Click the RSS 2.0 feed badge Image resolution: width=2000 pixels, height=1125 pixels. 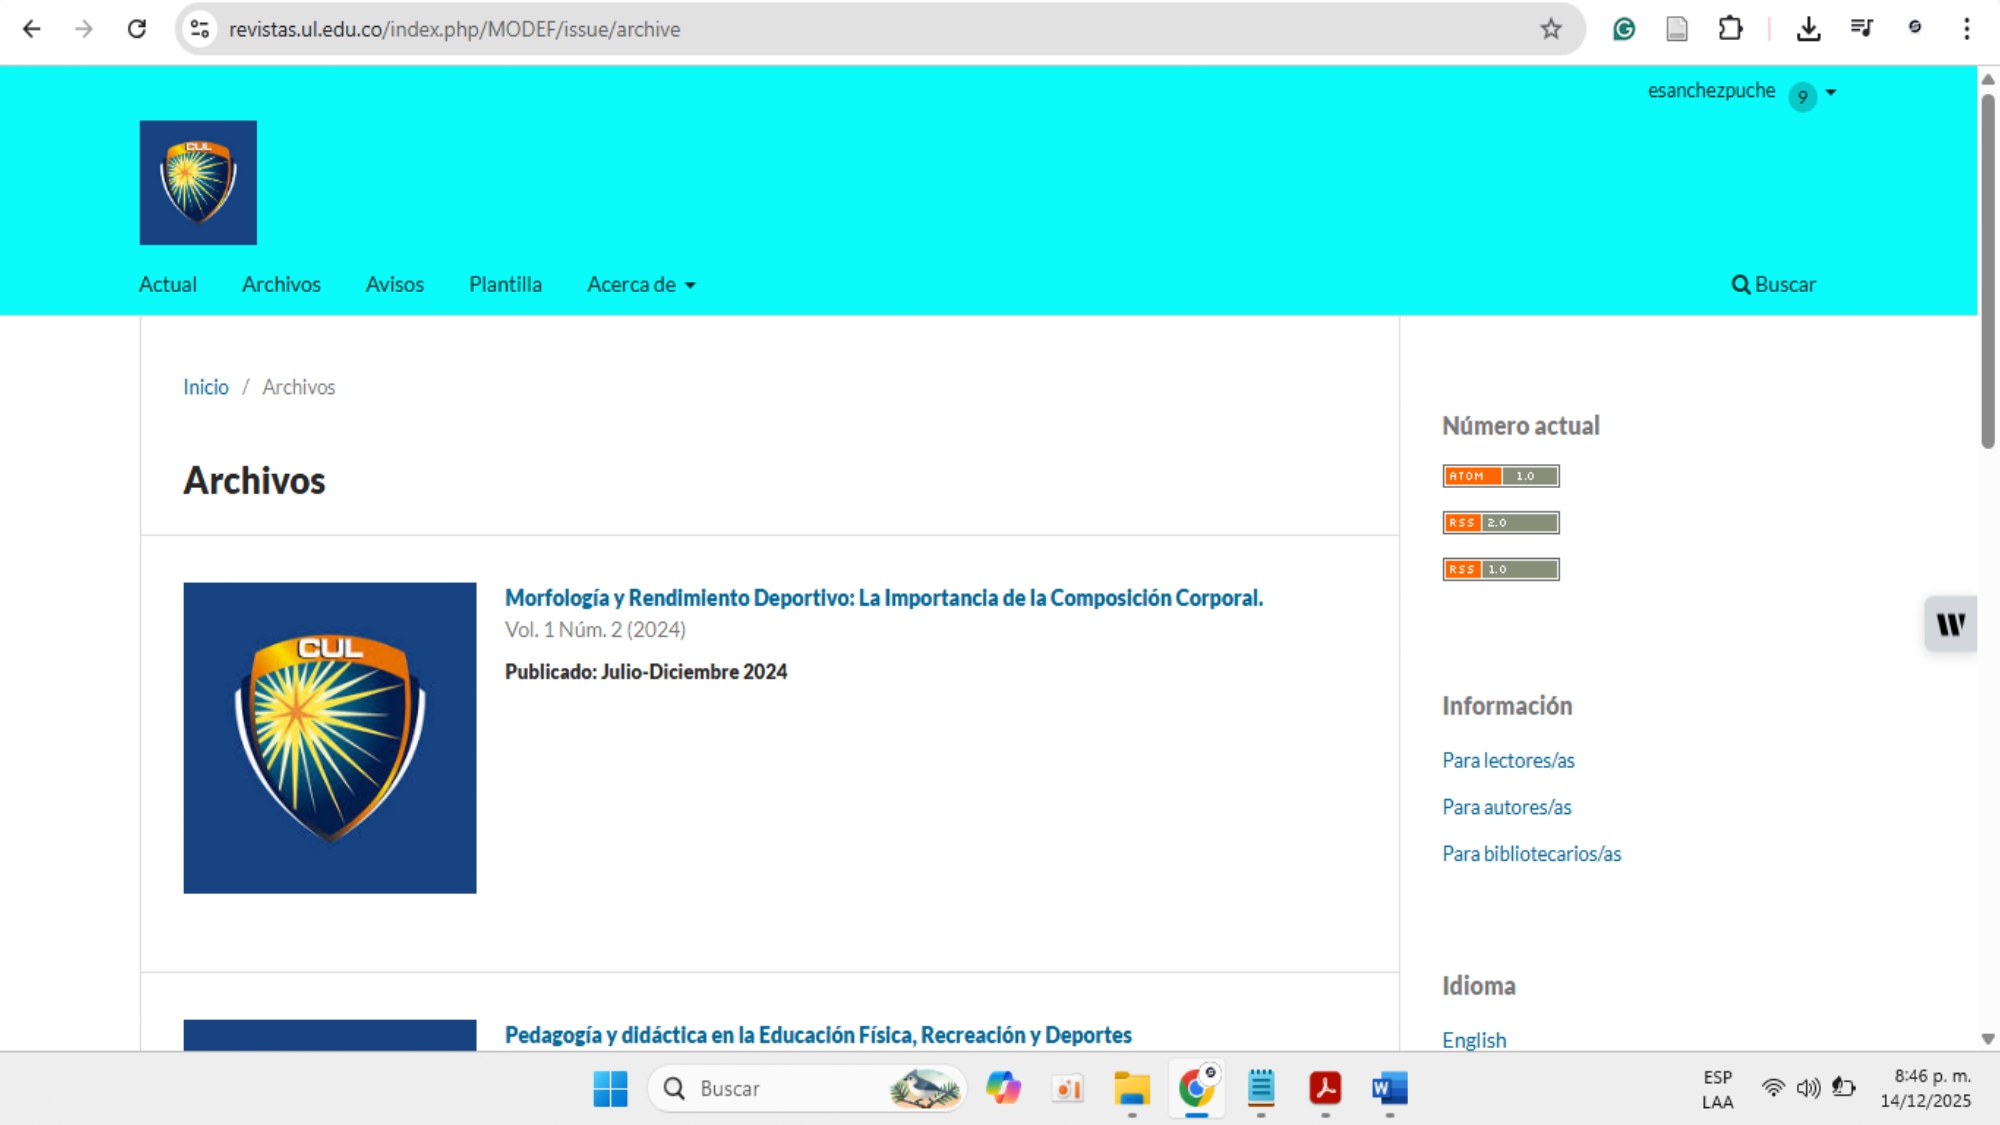(1500, 523)
